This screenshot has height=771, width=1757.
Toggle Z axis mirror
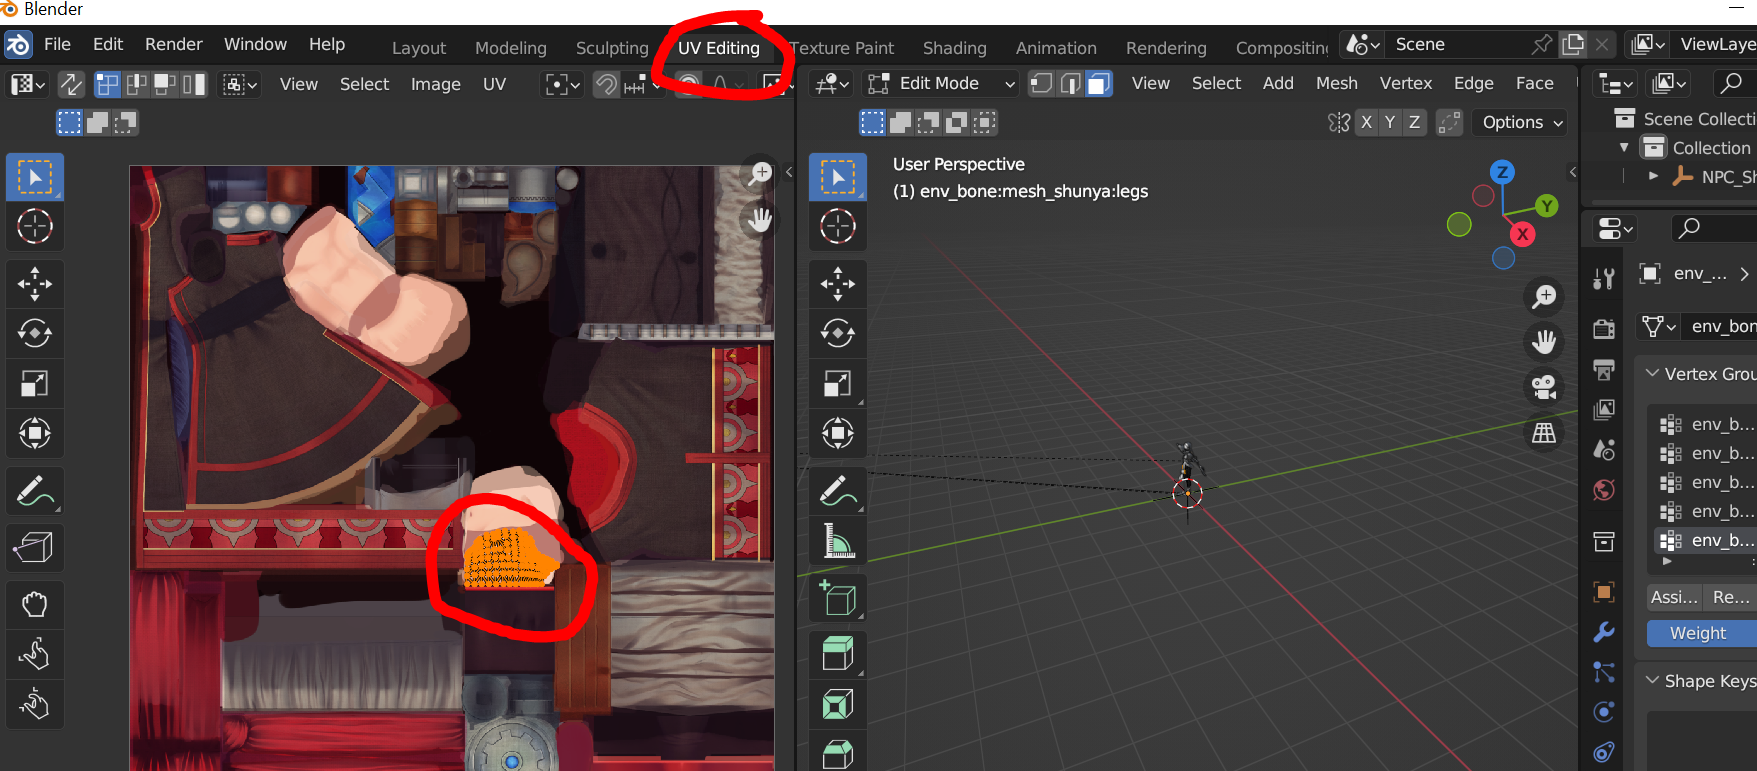[x=1414, y=122]
